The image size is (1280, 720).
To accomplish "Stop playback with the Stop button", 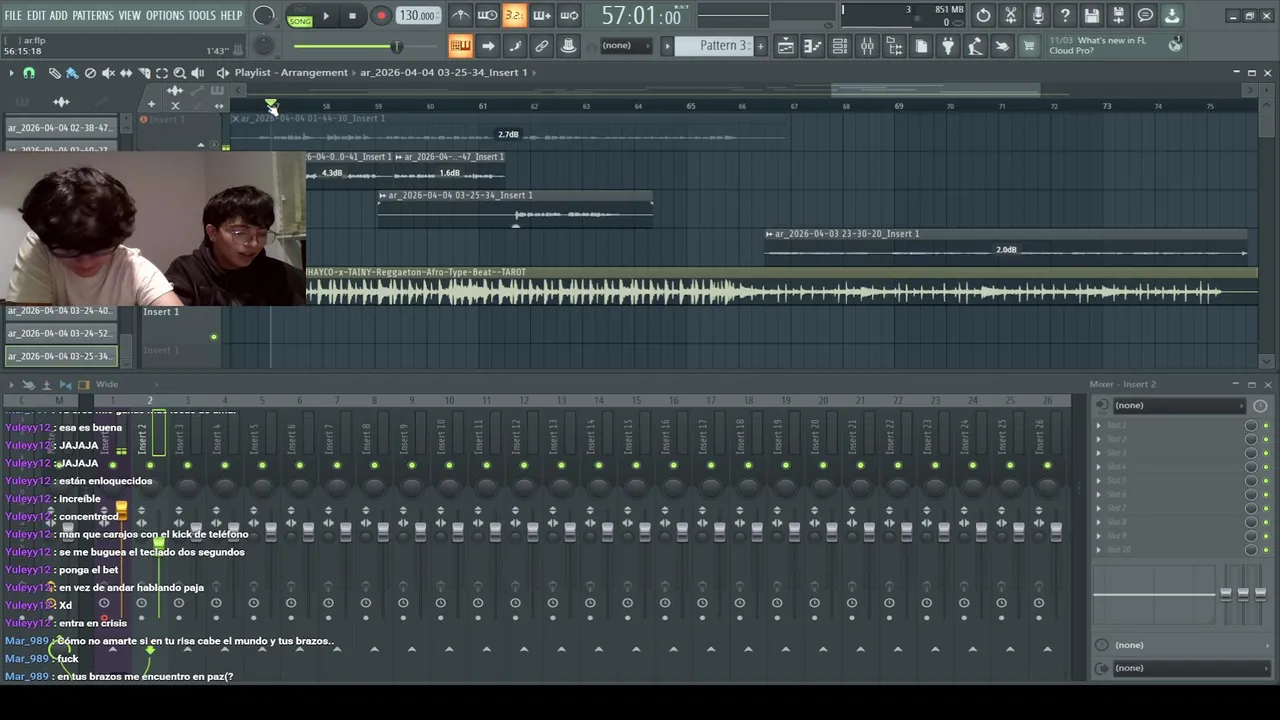I will tap(352, 15).
